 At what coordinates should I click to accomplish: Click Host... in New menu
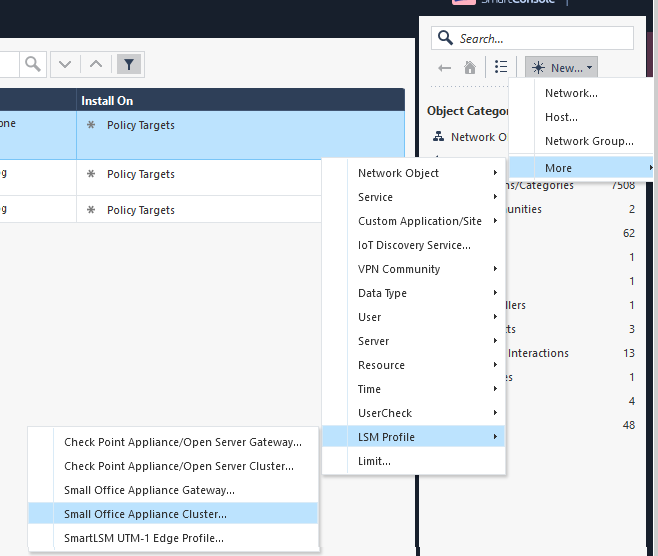pos(561,117)
